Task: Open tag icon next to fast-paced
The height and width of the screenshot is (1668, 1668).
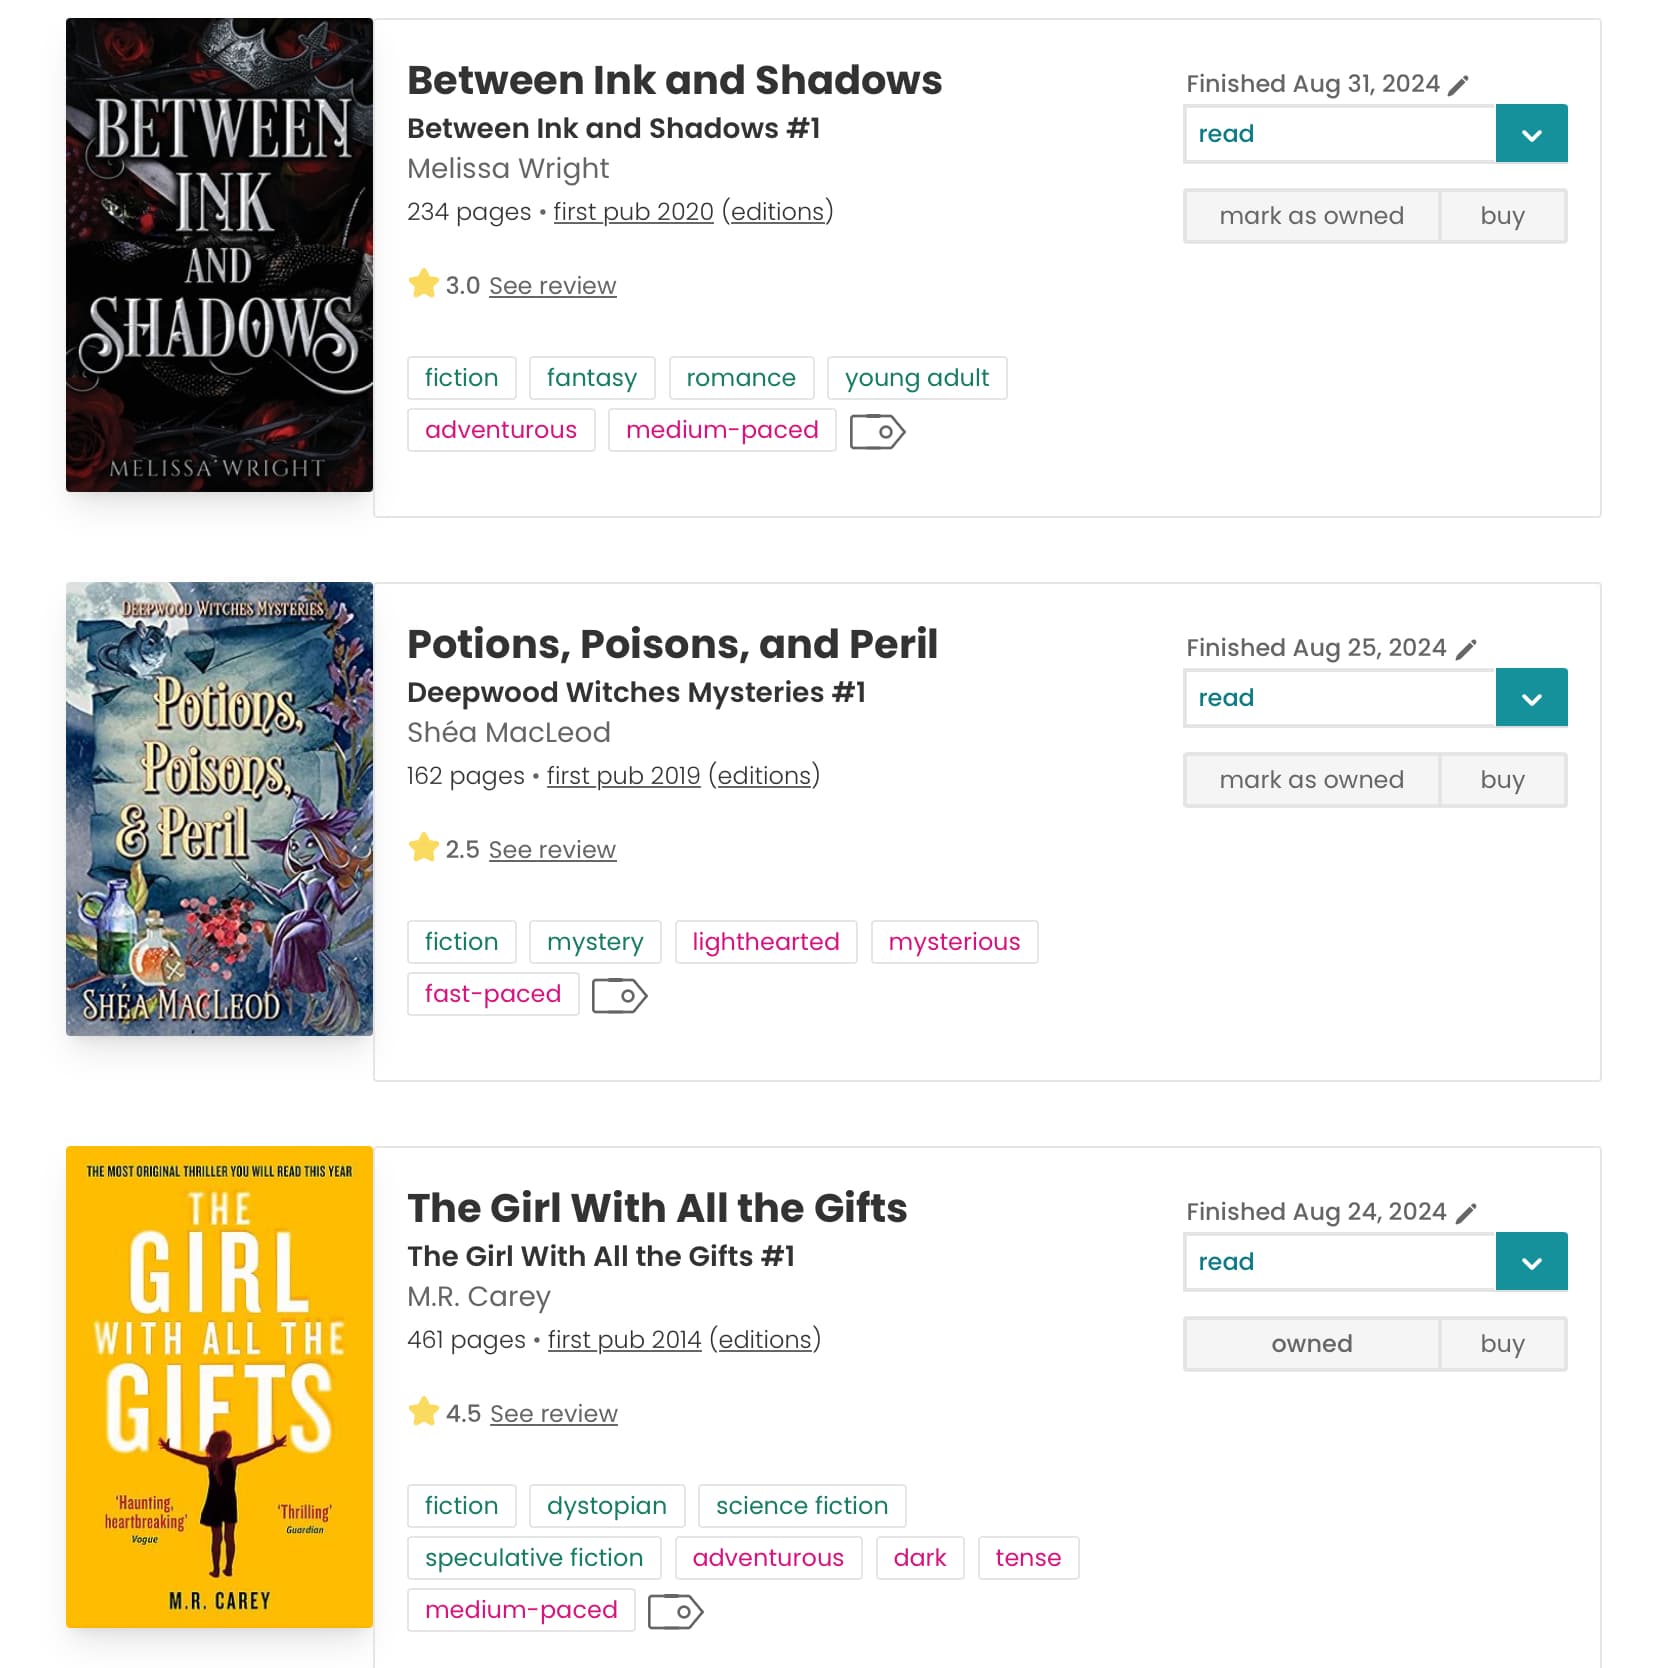Action: (x=619, y=996)
